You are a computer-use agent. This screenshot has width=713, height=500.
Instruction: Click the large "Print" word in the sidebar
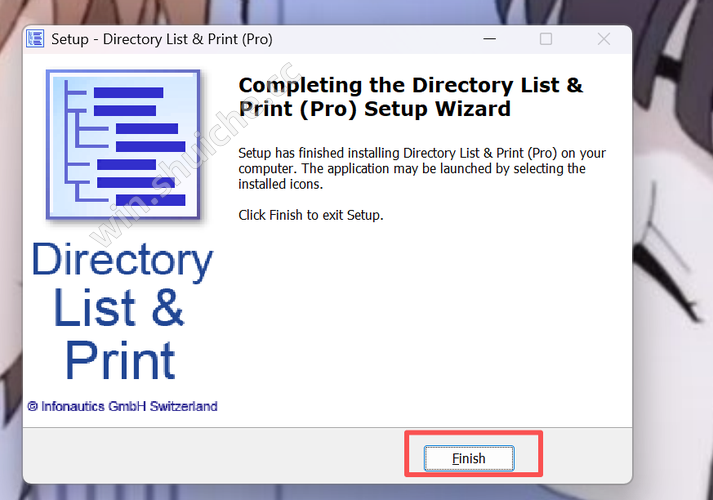[x=121, y=360]
